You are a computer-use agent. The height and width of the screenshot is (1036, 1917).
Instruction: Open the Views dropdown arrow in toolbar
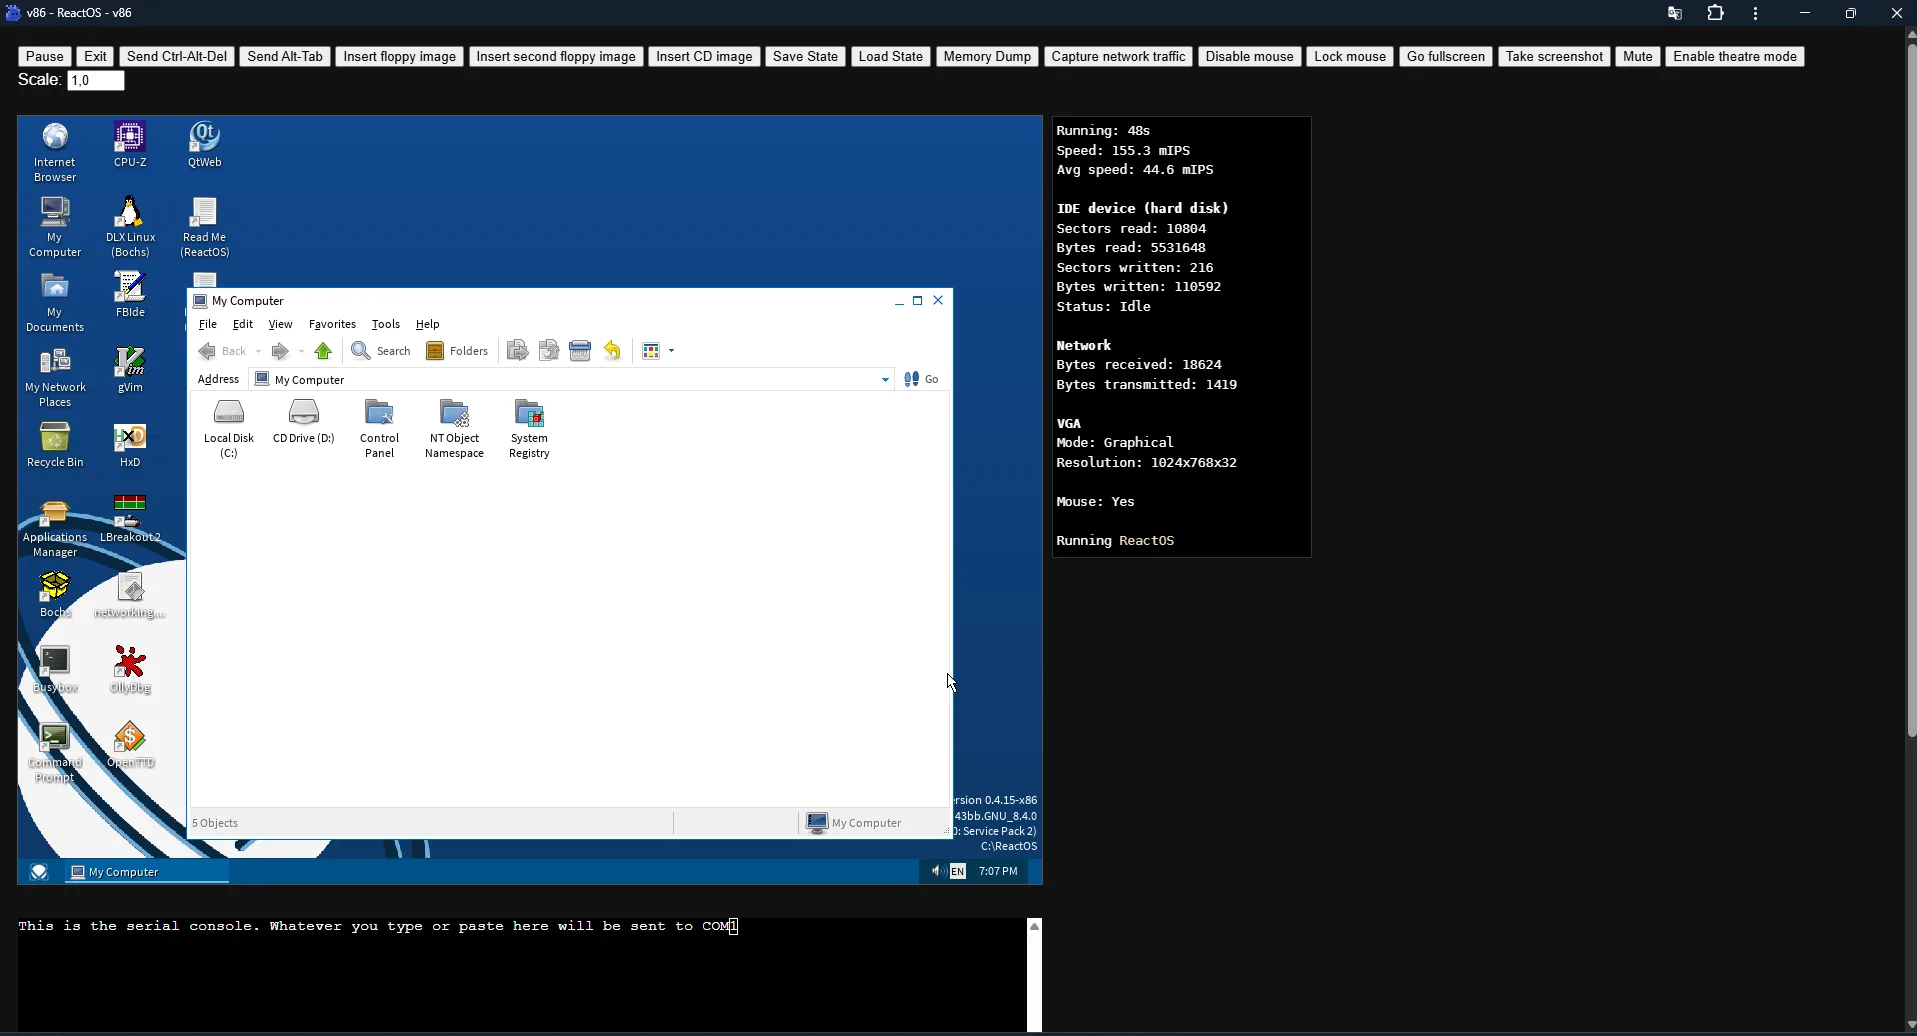672,351
